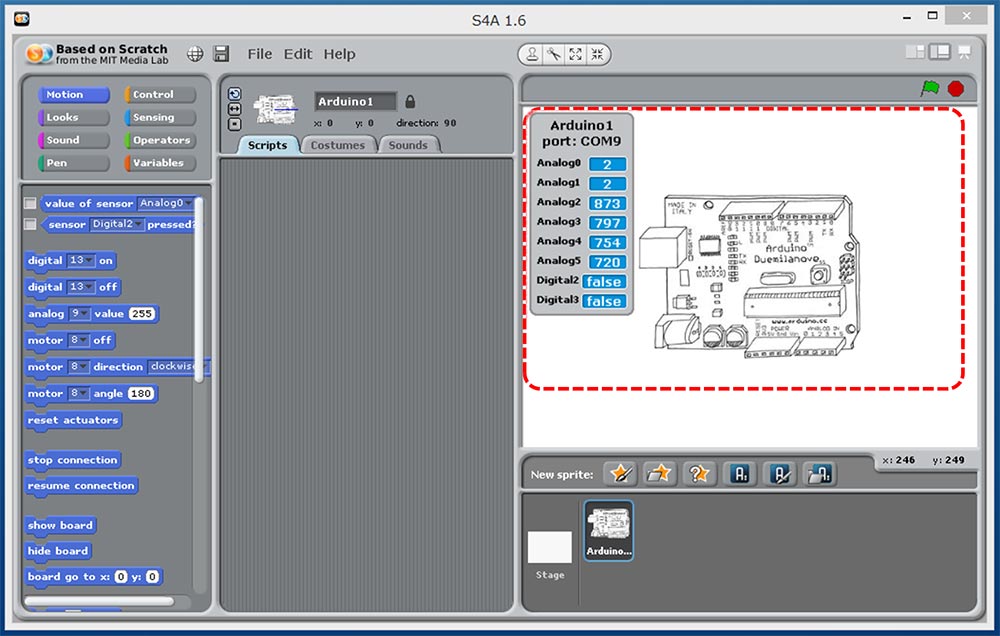Select the Sensing block category
This screenshot has width=1000, height=636.
click(160, 117)
